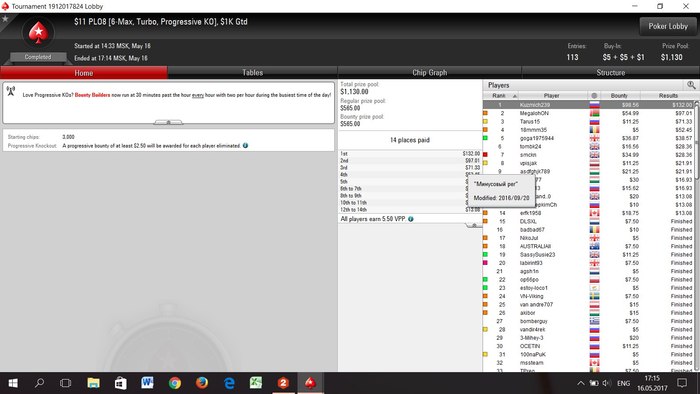This screenshot has height=394, width=700.
Task: Click the Poker Lobby button
Action: (668, 26)
